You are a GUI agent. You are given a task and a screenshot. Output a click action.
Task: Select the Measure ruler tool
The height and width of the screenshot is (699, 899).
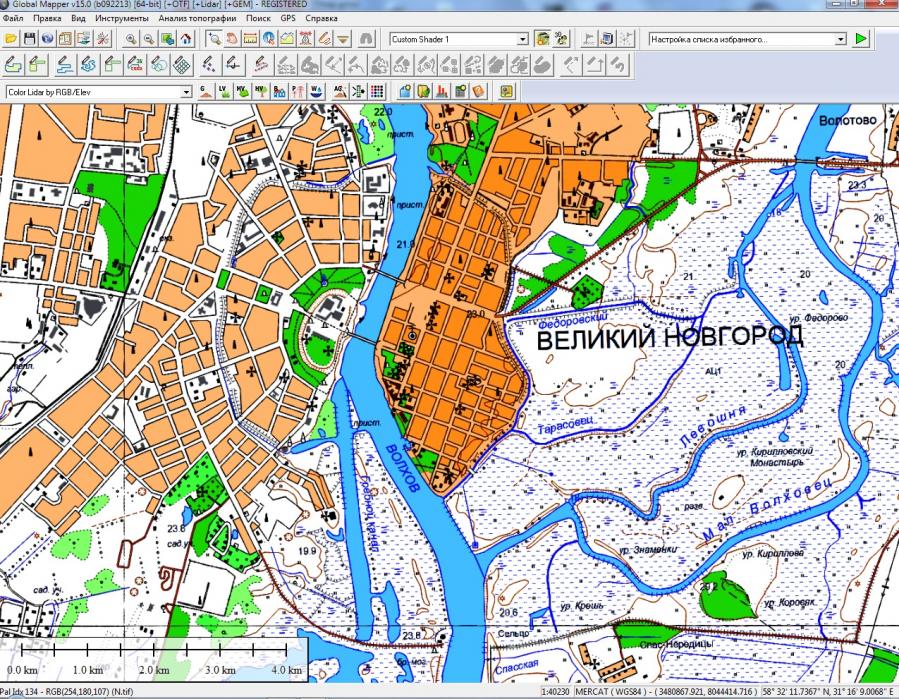pyautogui.click(x=250, y=38)
